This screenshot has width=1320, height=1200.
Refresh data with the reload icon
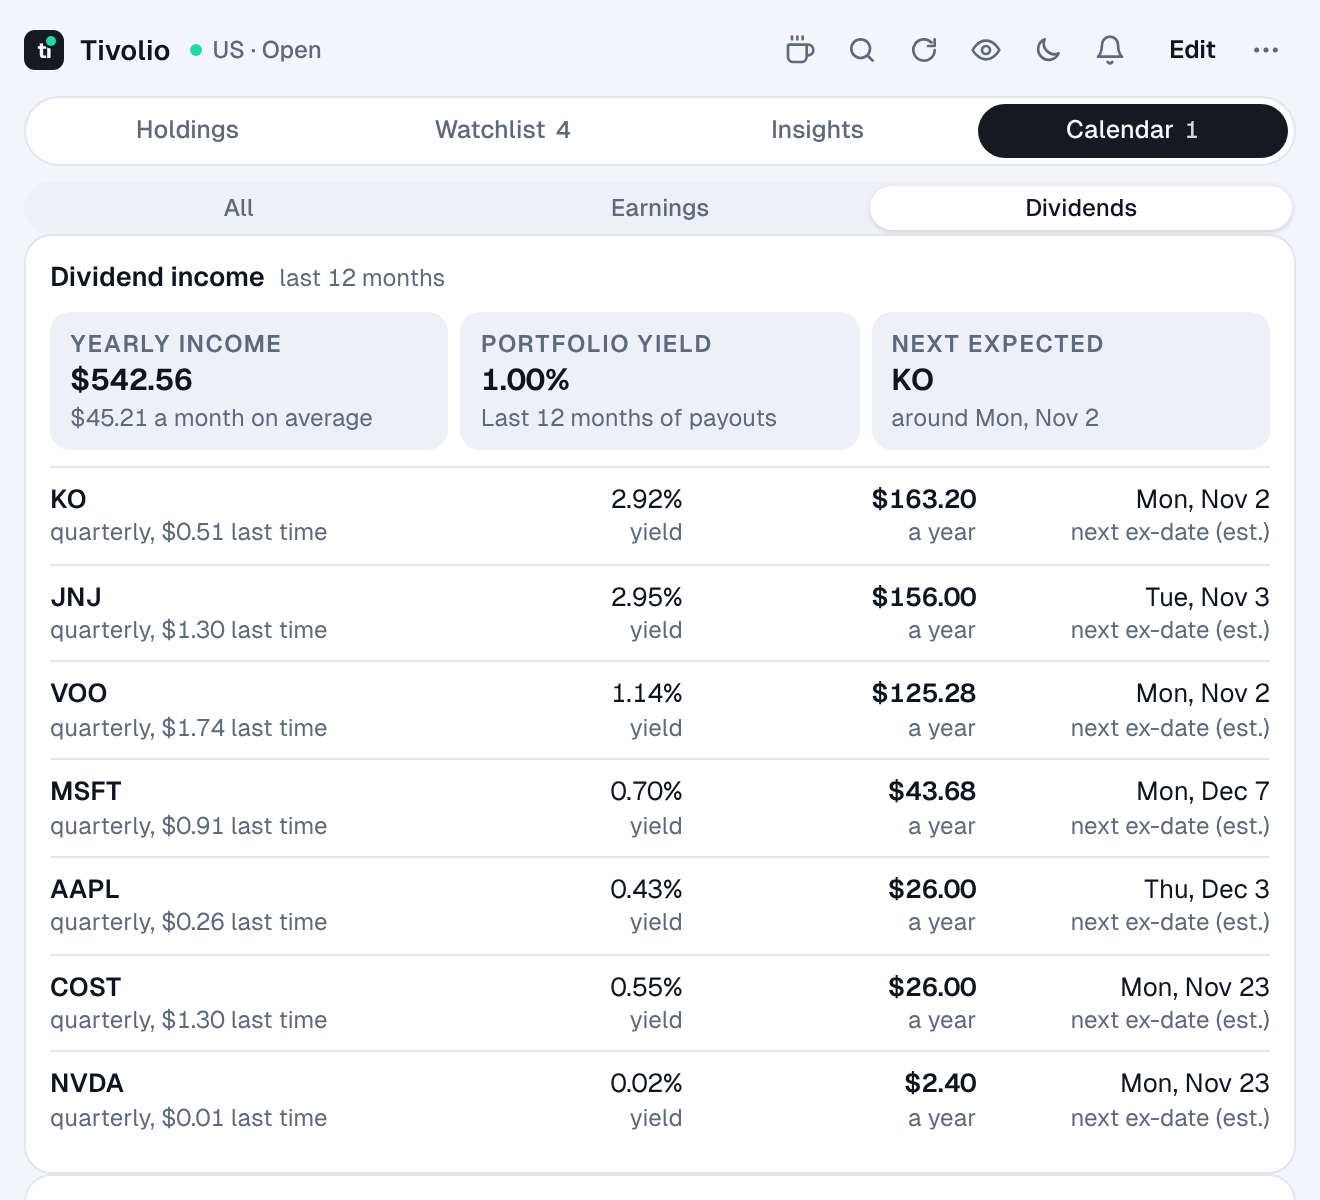pyautogui.click(x=924, y=50)
